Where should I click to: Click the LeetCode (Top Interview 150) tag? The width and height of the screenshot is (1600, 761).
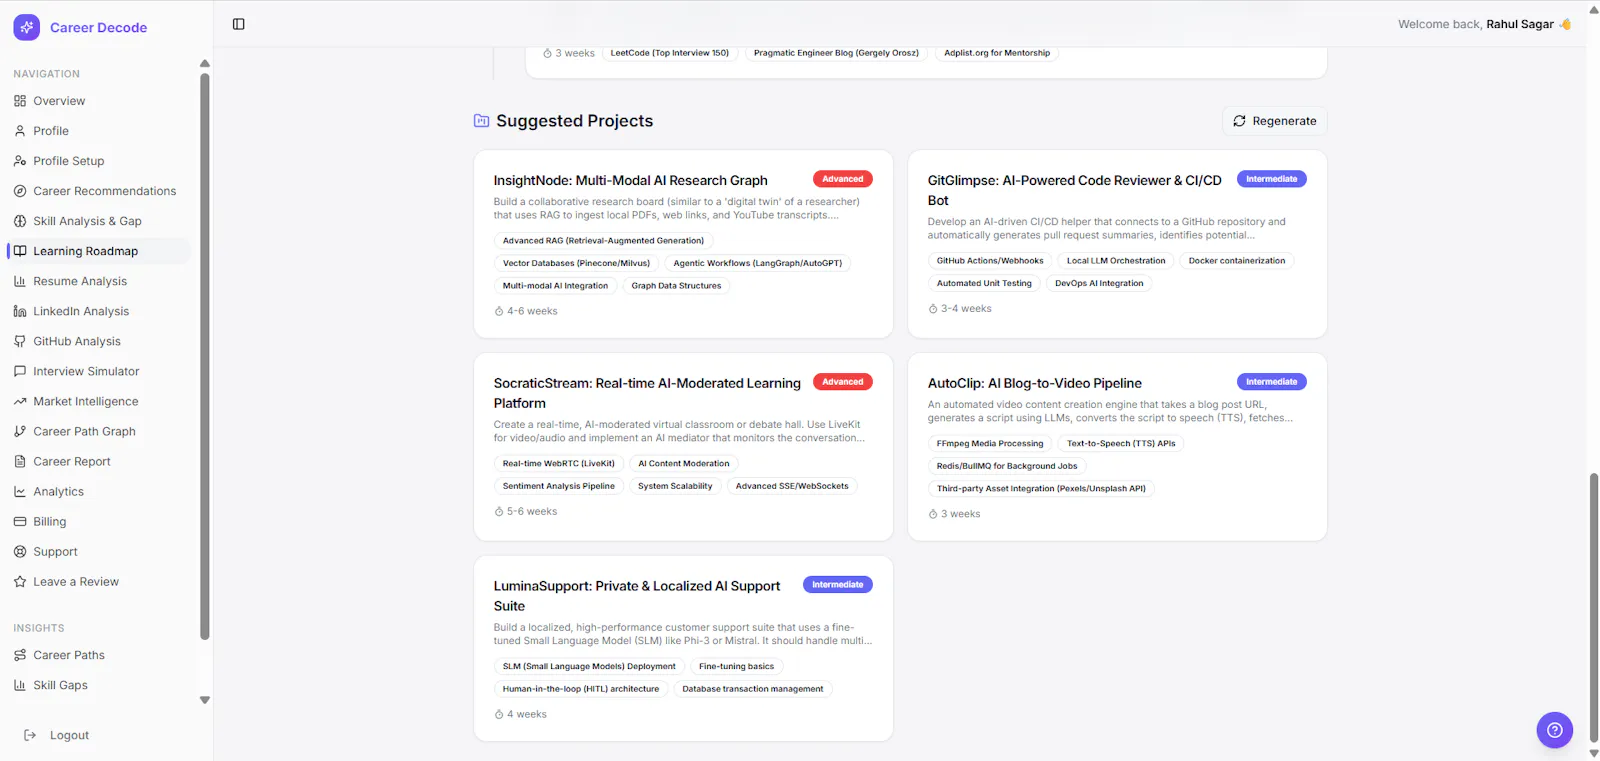coord(670,53)
